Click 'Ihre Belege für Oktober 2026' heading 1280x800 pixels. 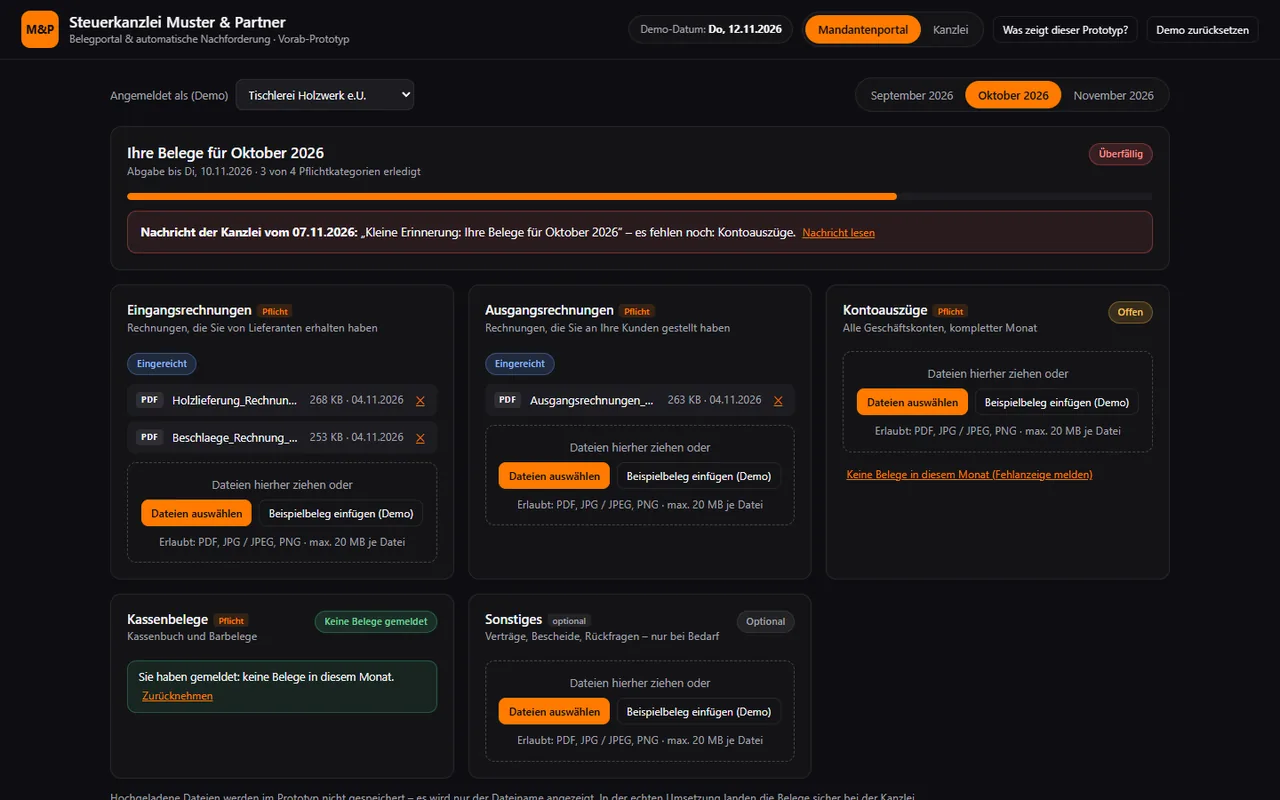(226, 153)
